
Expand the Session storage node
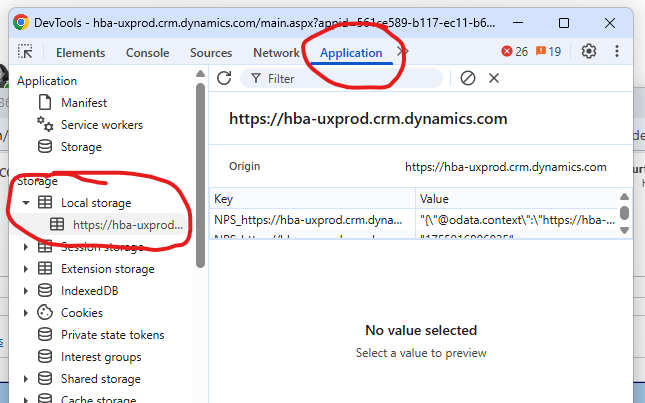pyautogui.click(x=26, y=247)
